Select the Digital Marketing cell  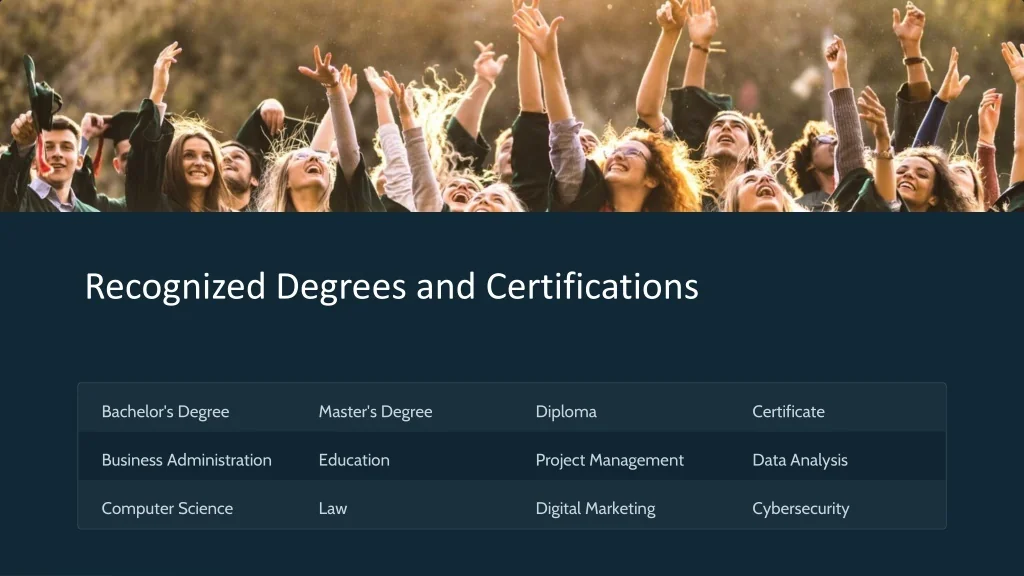pos(595,508)
